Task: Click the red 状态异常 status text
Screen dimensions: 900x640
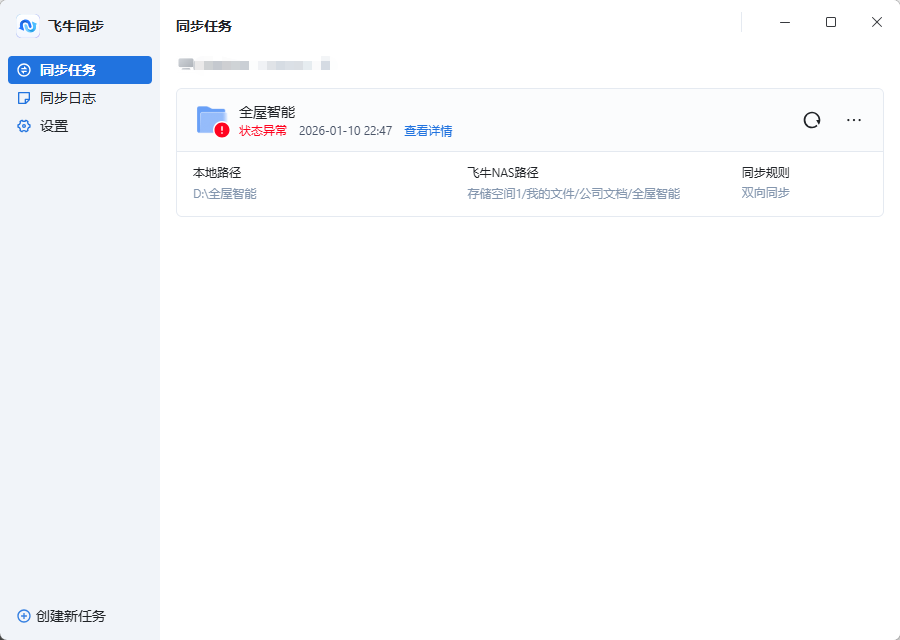Action: pyautogui.click(x=263, y=131)
